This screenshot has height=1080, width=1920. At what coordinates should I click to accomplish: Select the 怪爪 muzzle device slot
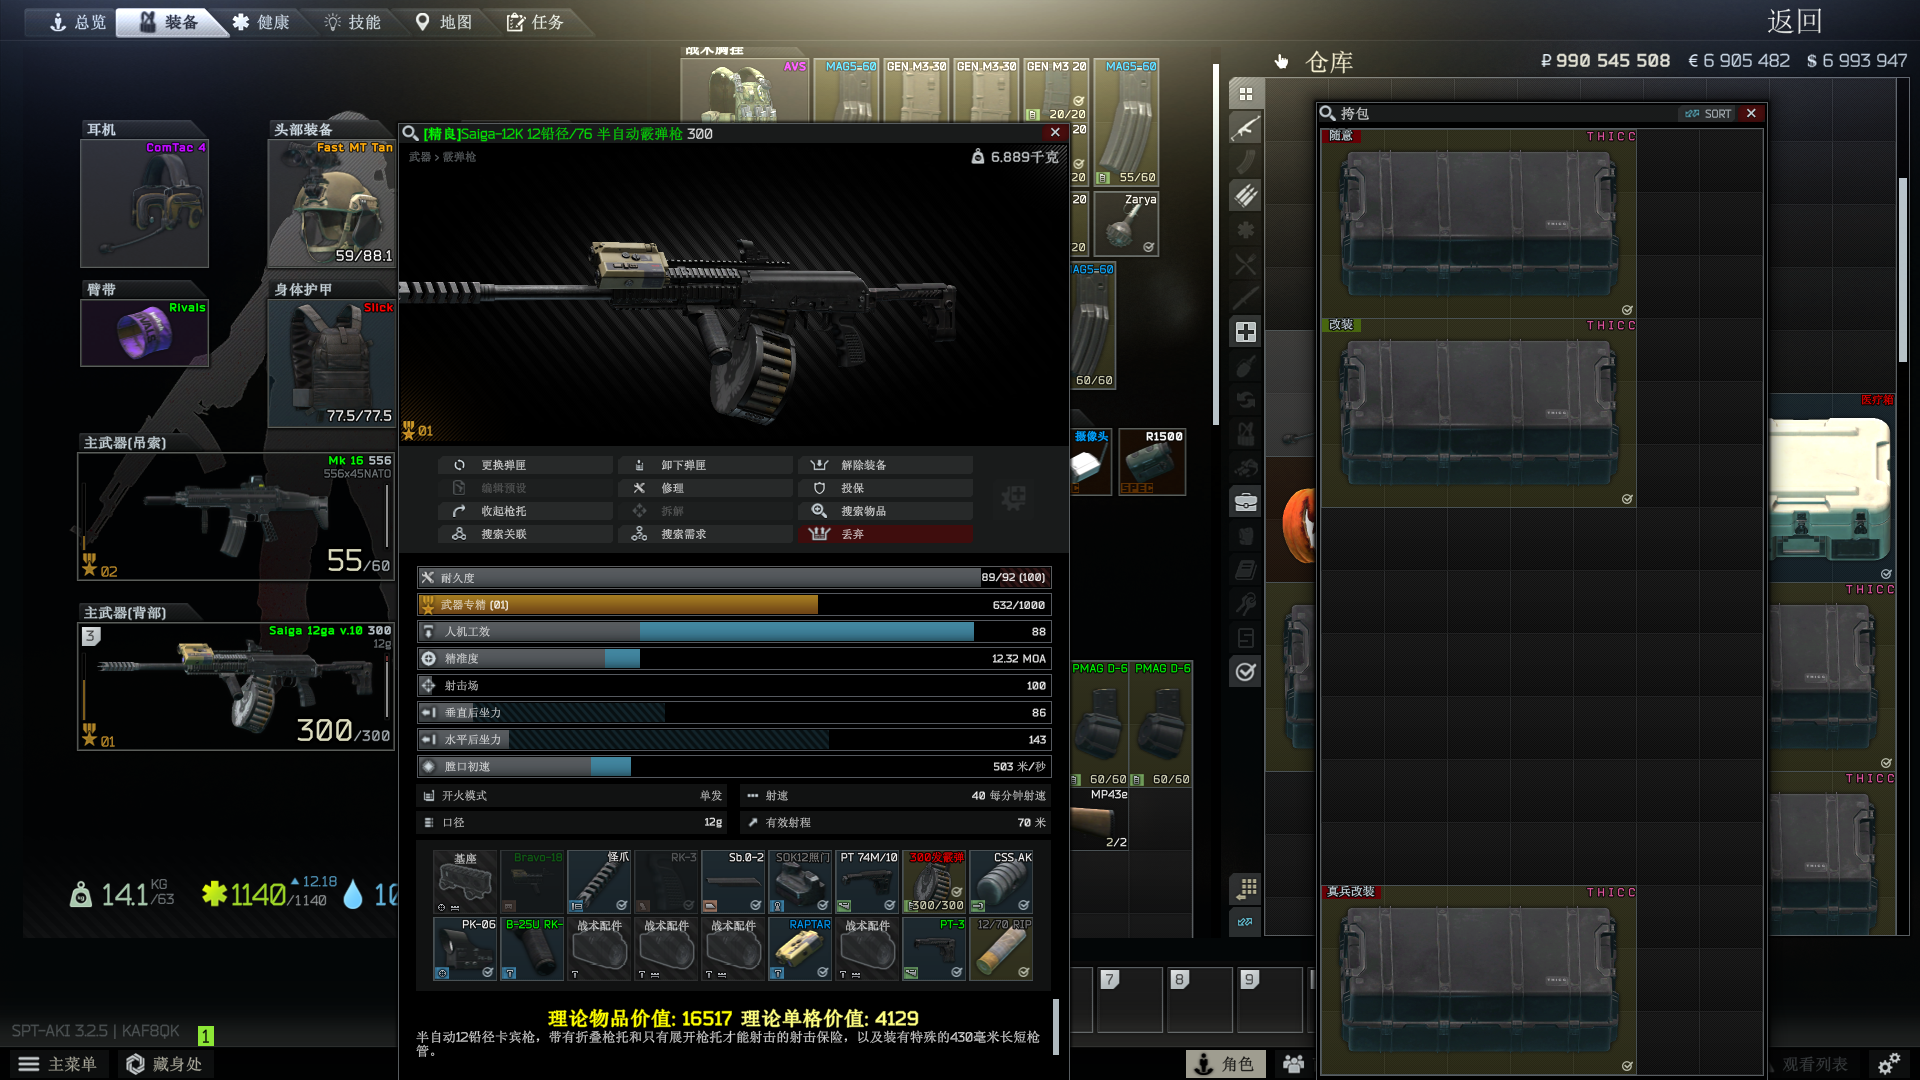(600, 882)
